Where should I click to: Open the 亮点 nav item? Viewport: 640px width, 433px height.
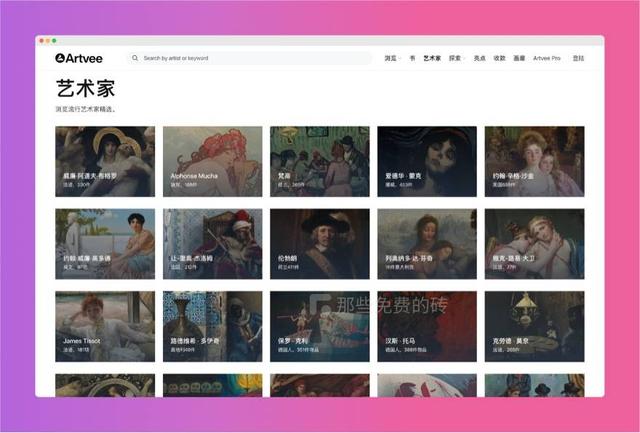coord(479,58)
